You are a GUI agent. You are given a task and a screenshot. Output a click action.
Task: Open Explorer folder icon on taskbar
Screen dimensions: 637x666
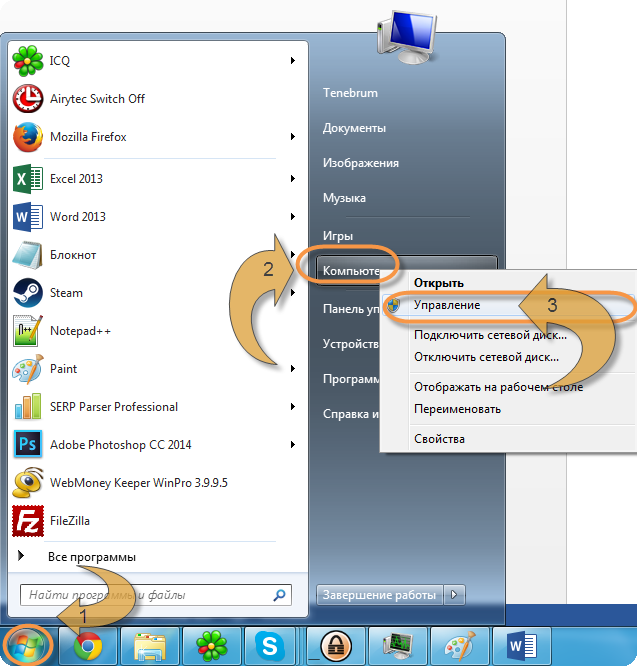pos(150,646)
